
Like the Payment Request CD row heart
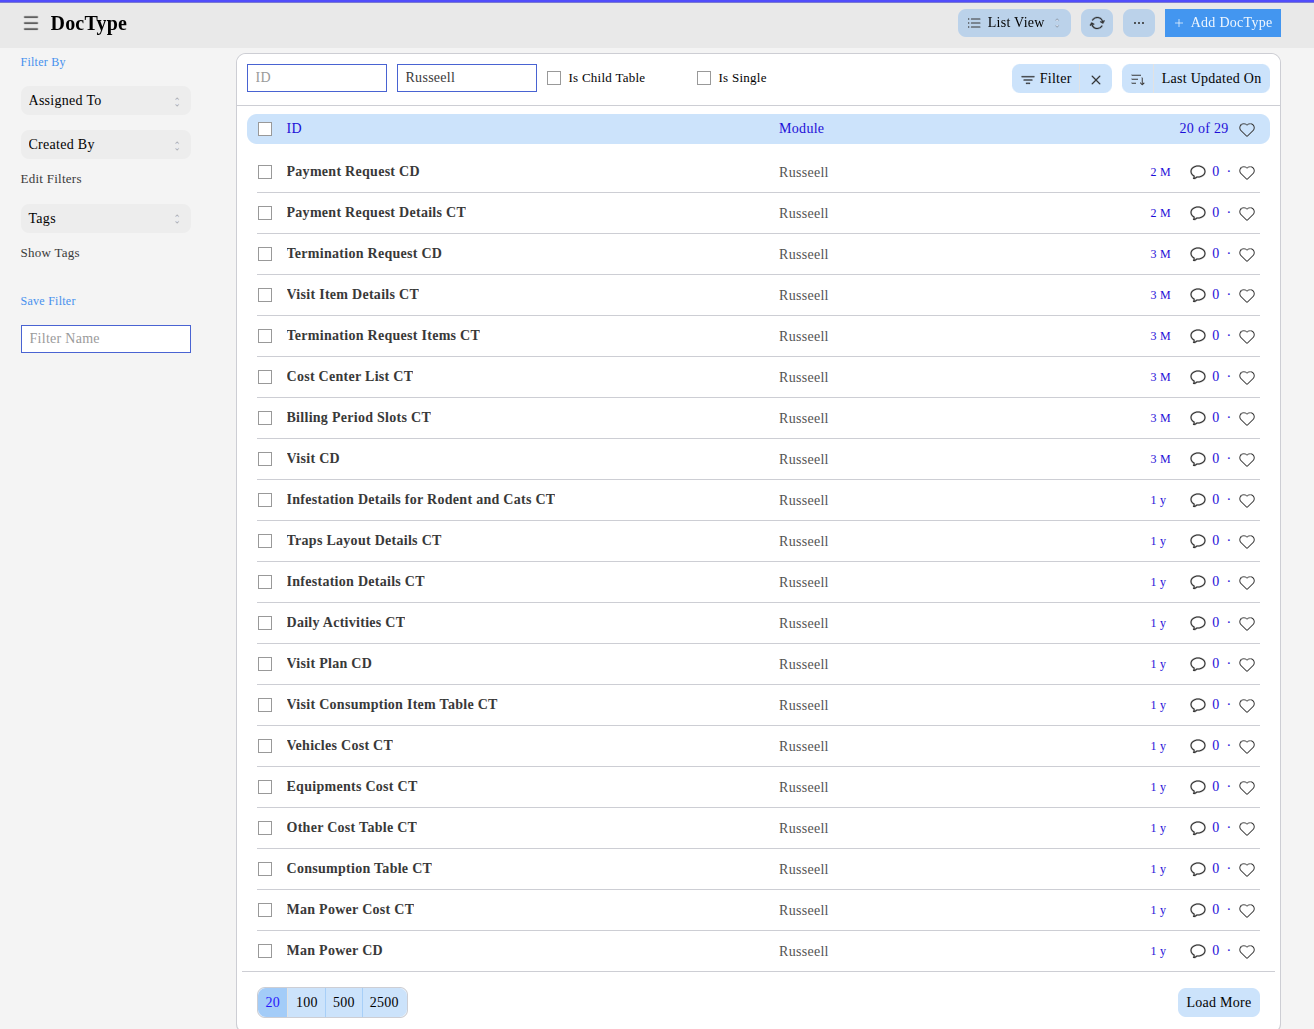[1247, 173]
